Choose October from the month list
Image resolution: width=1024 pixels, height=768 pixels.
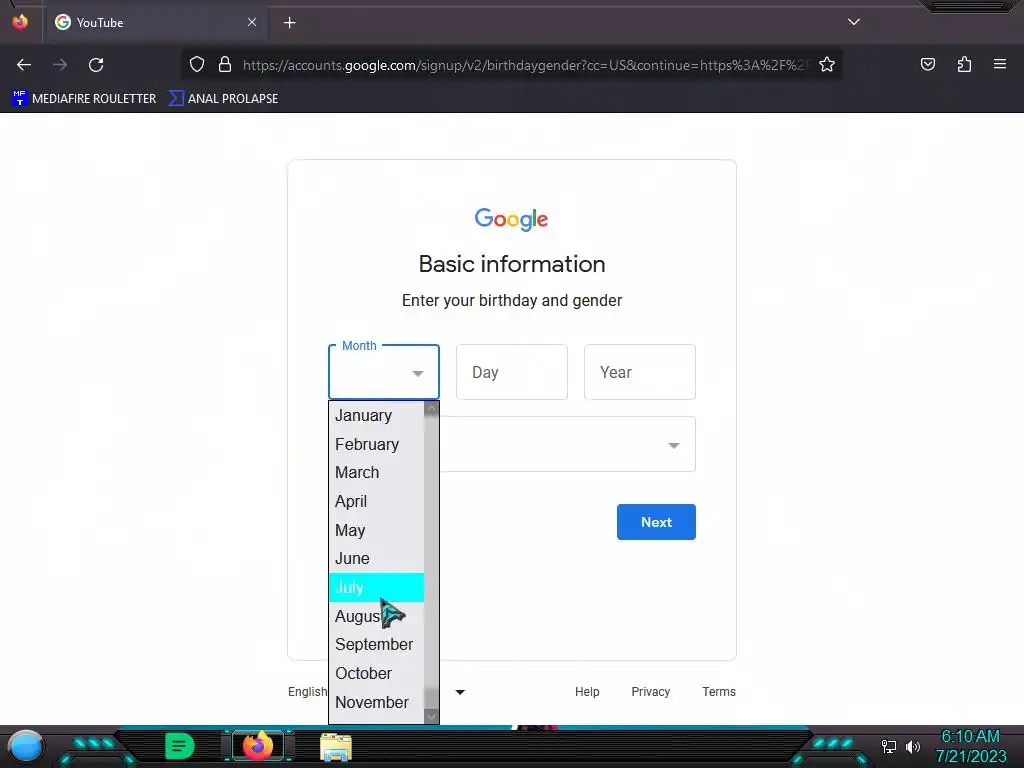pyautogui.click(x=376, y=673)
